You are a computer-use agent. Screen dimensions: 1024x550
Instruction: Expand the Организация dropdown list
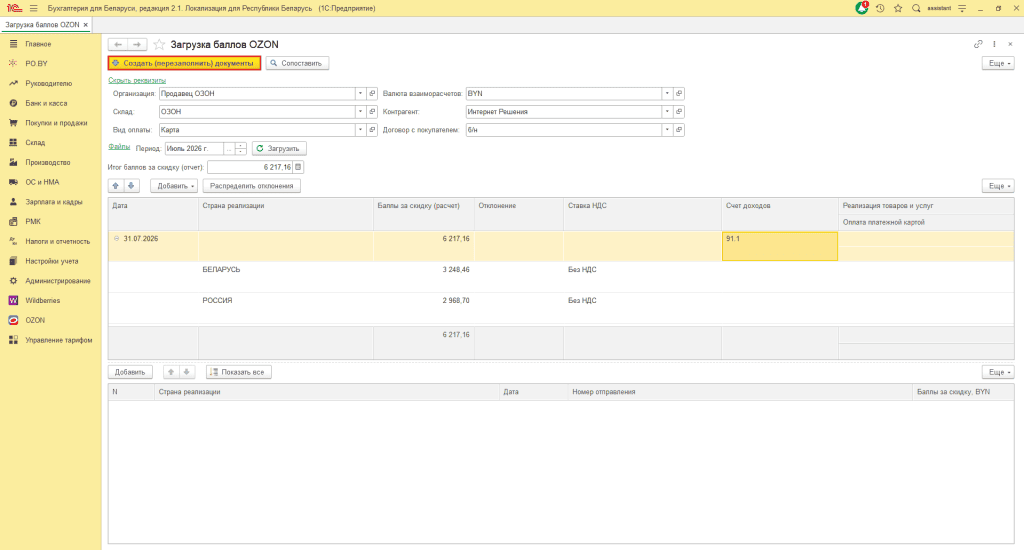[360, 93]
